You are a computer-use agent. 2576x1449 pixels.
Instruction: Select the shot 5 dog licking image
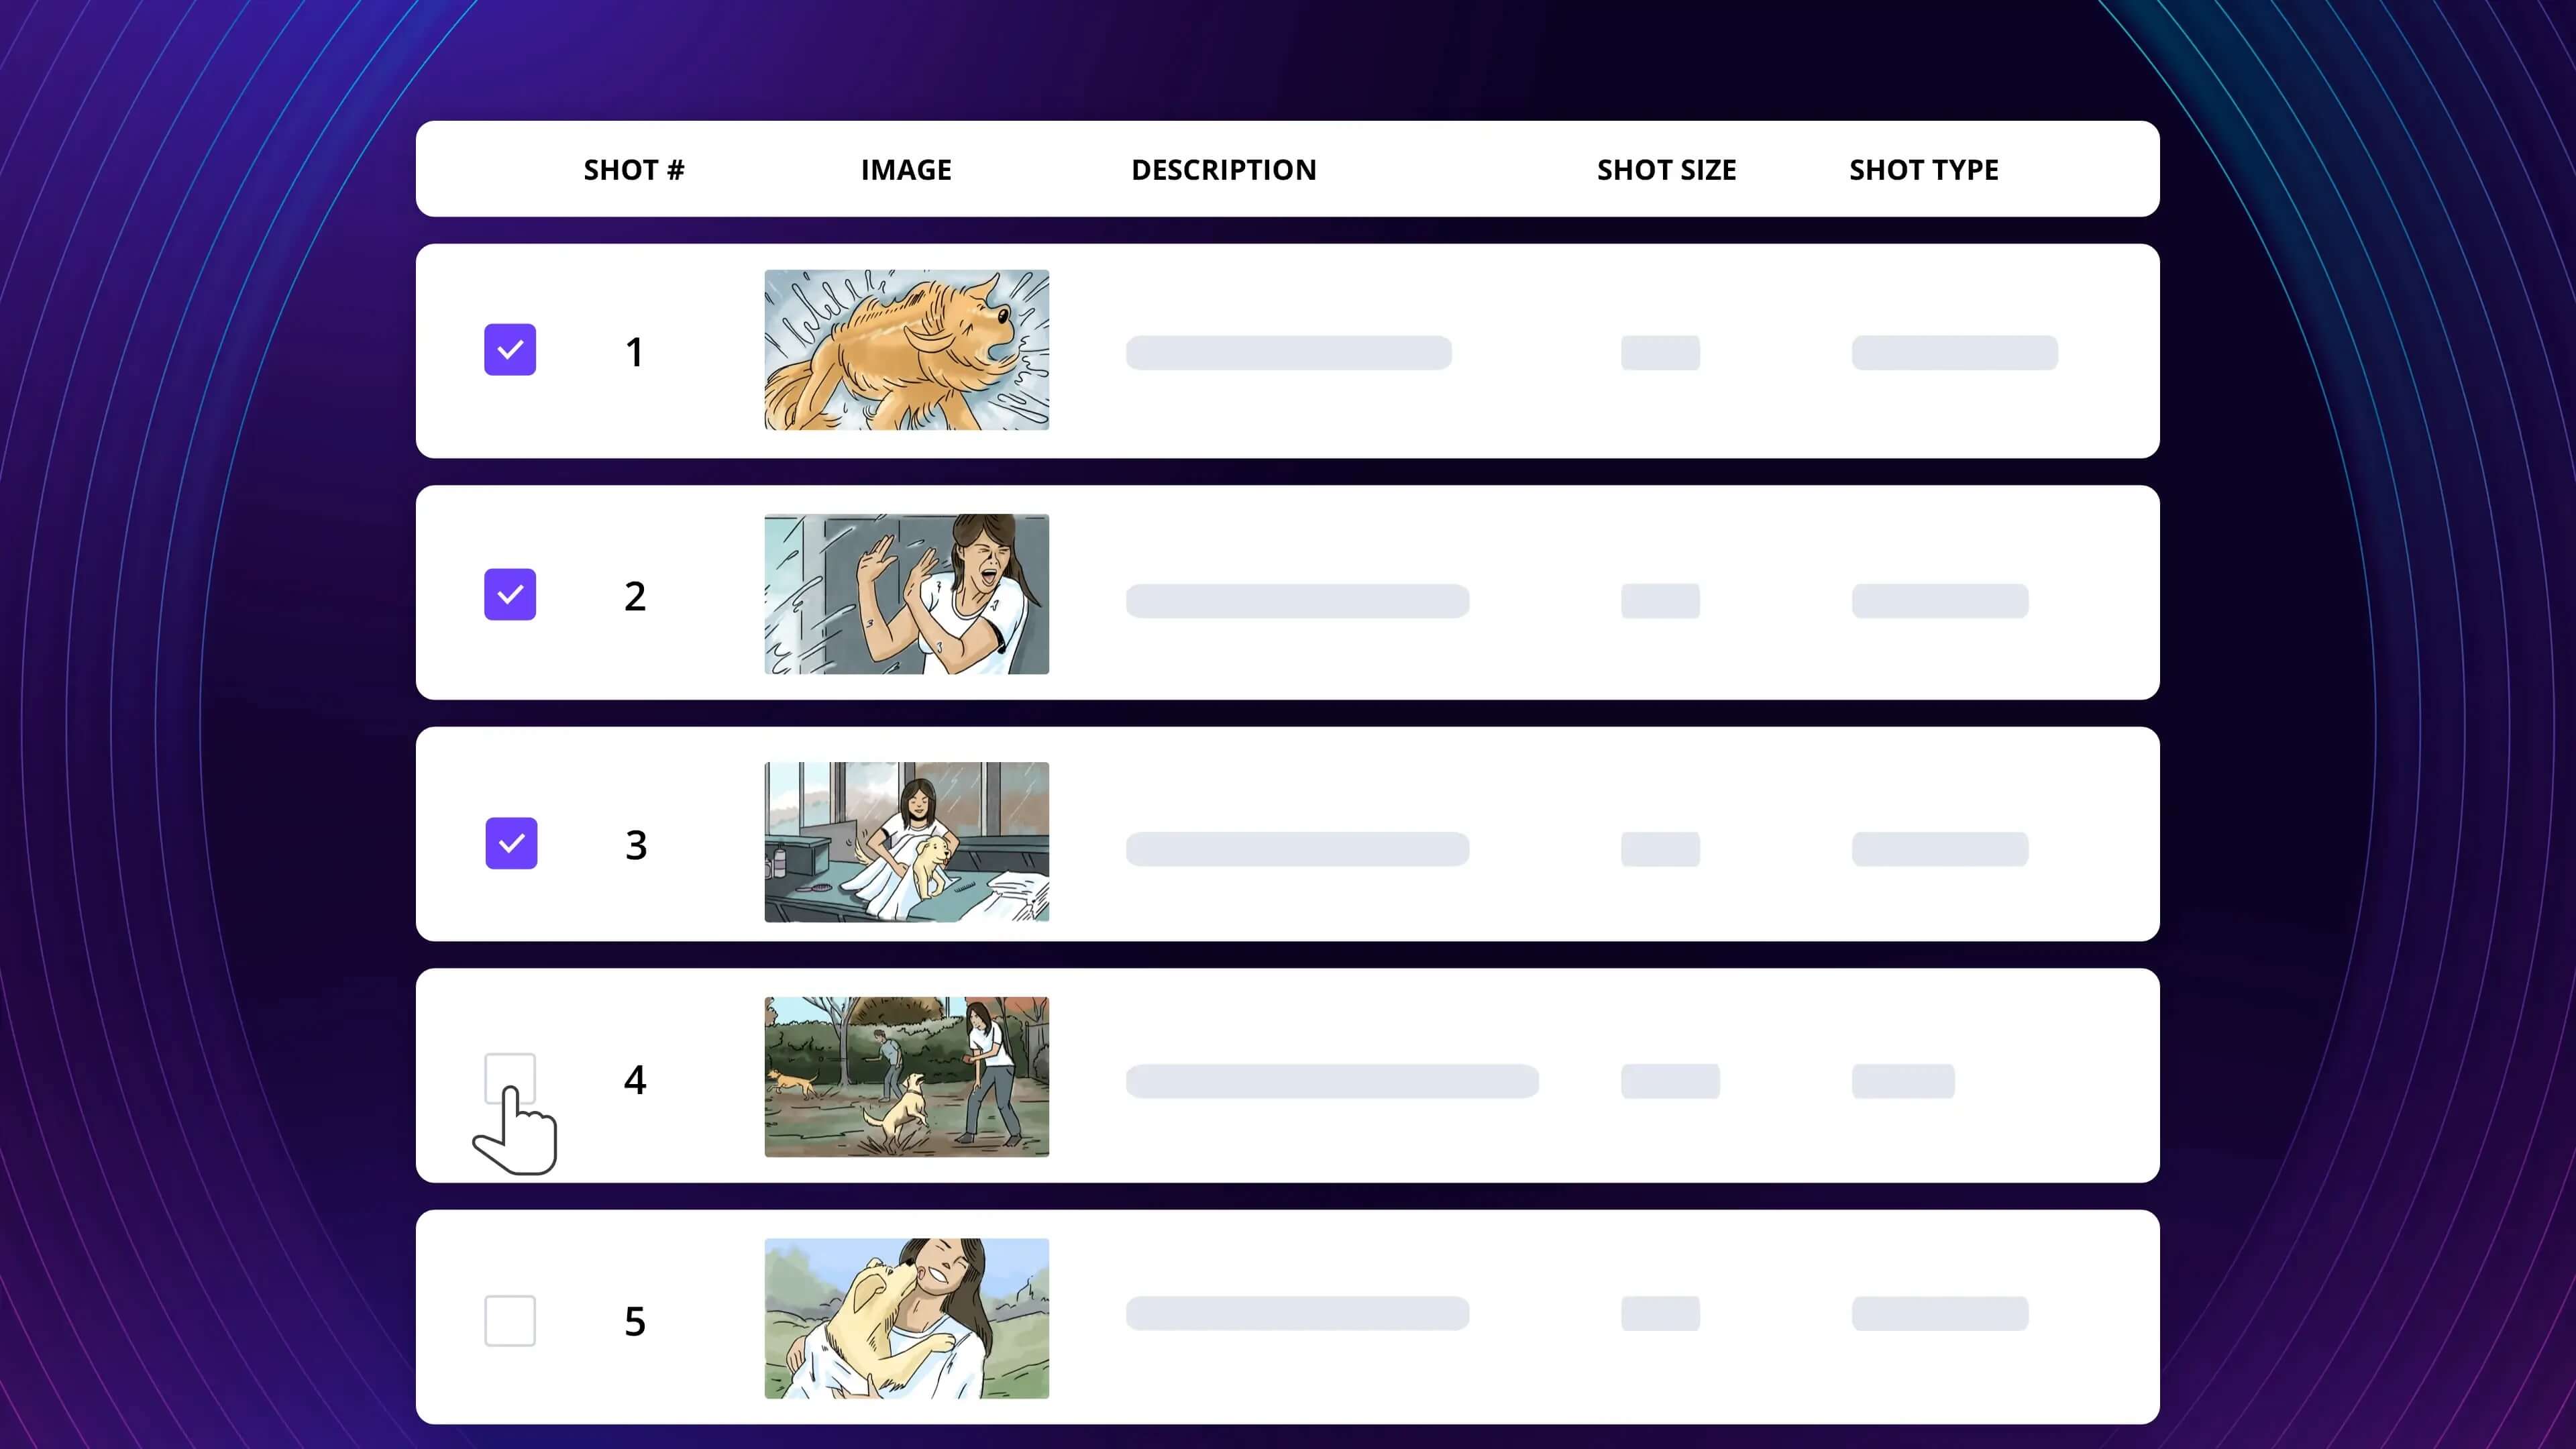906,1318
